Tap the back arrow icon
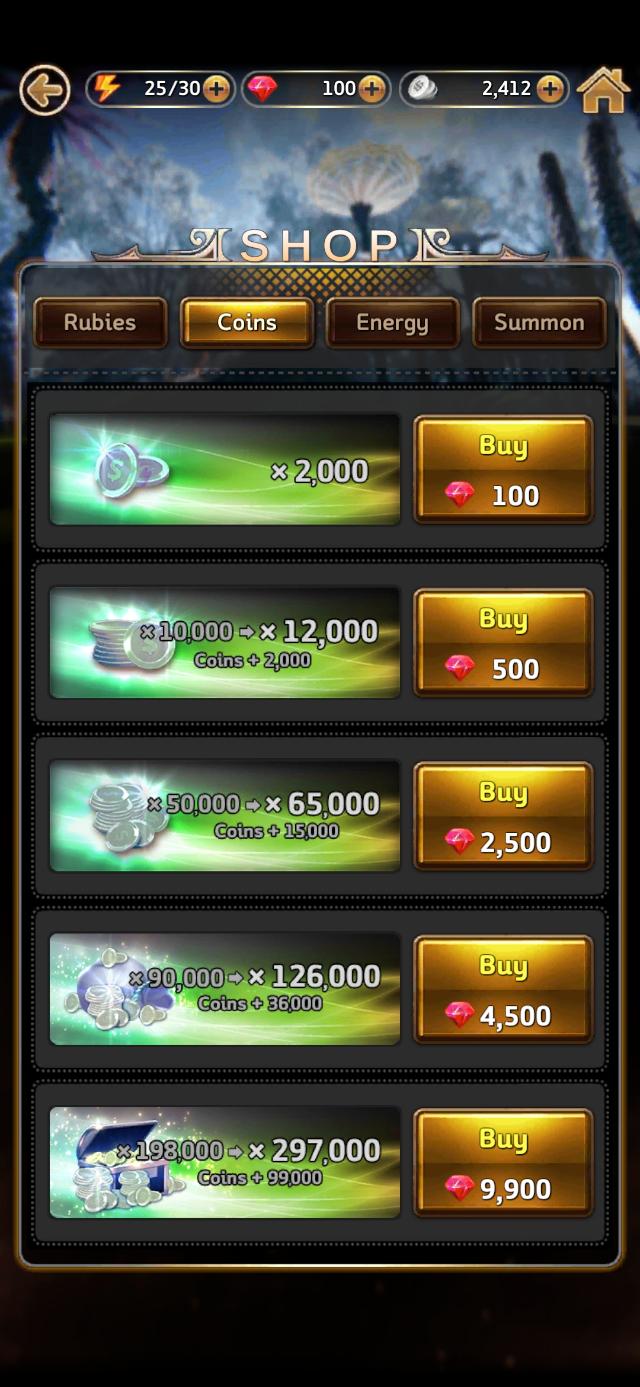Image resolution: width=640 pixels, height=1387 pixels. tap(44, 91)
